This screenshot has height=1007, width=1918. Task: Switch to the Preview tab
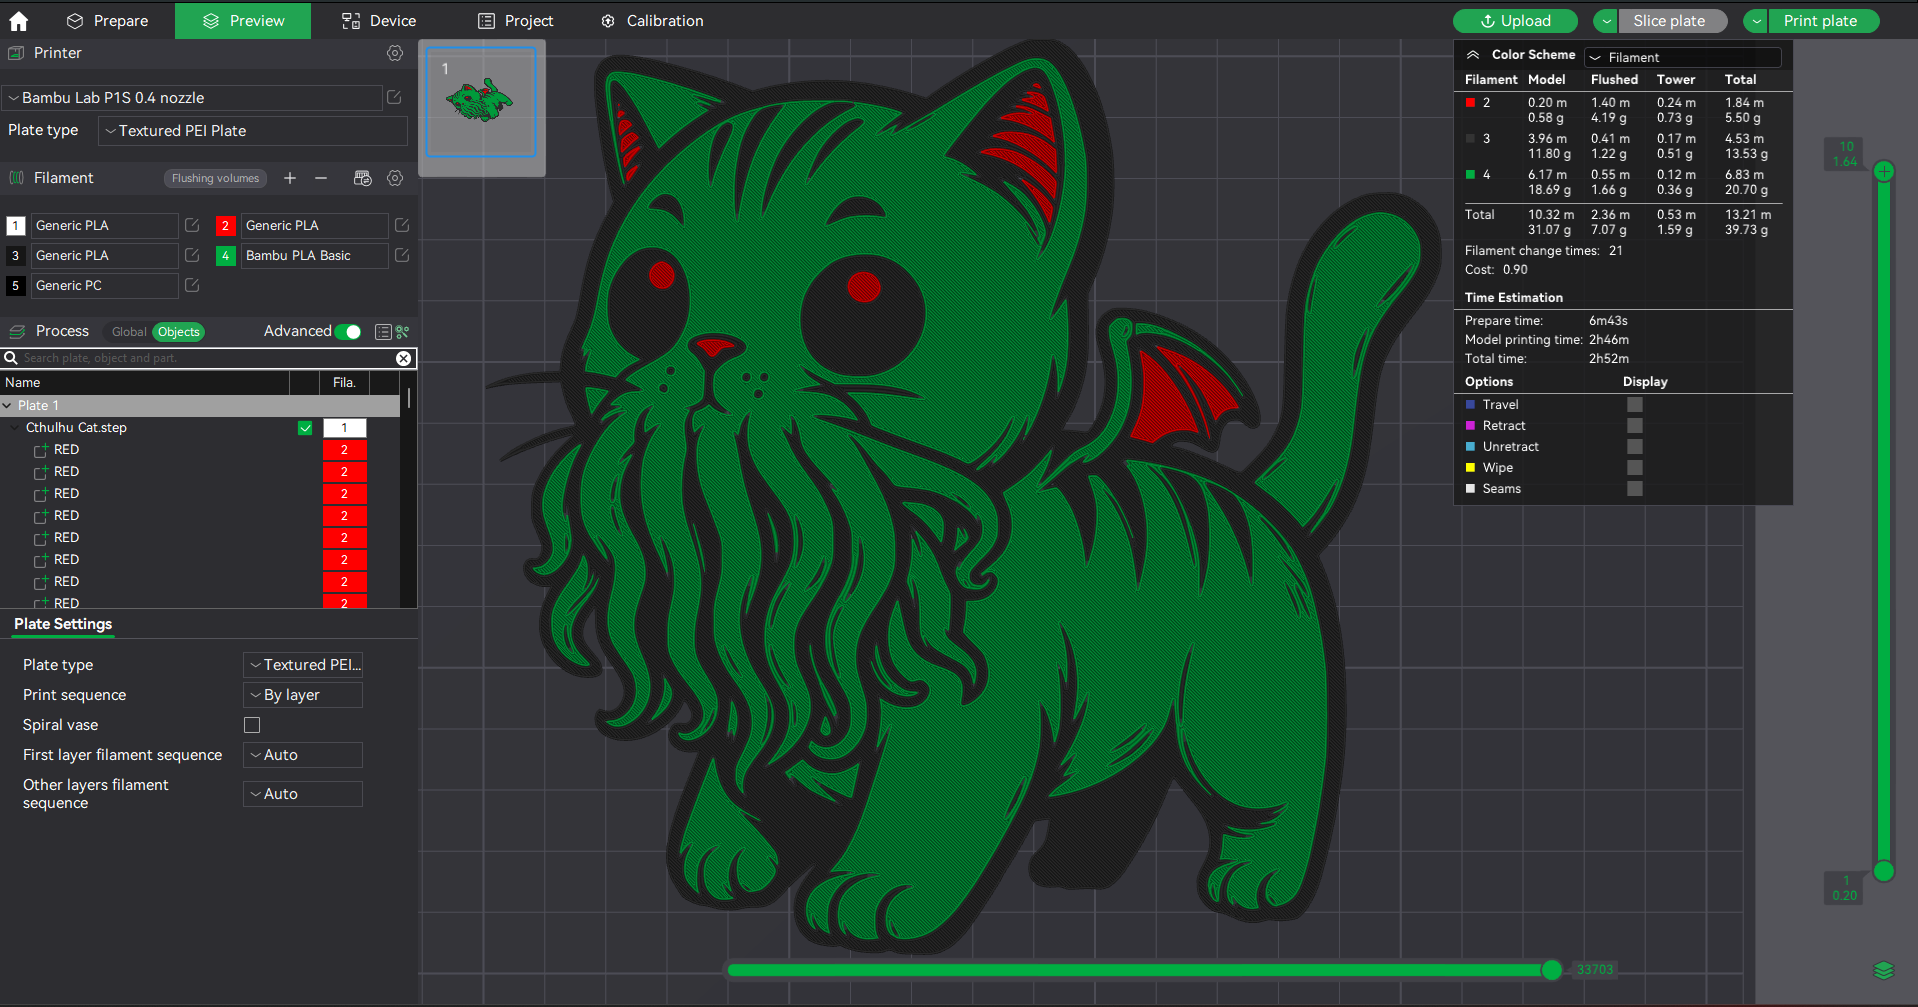coord(243,21)
